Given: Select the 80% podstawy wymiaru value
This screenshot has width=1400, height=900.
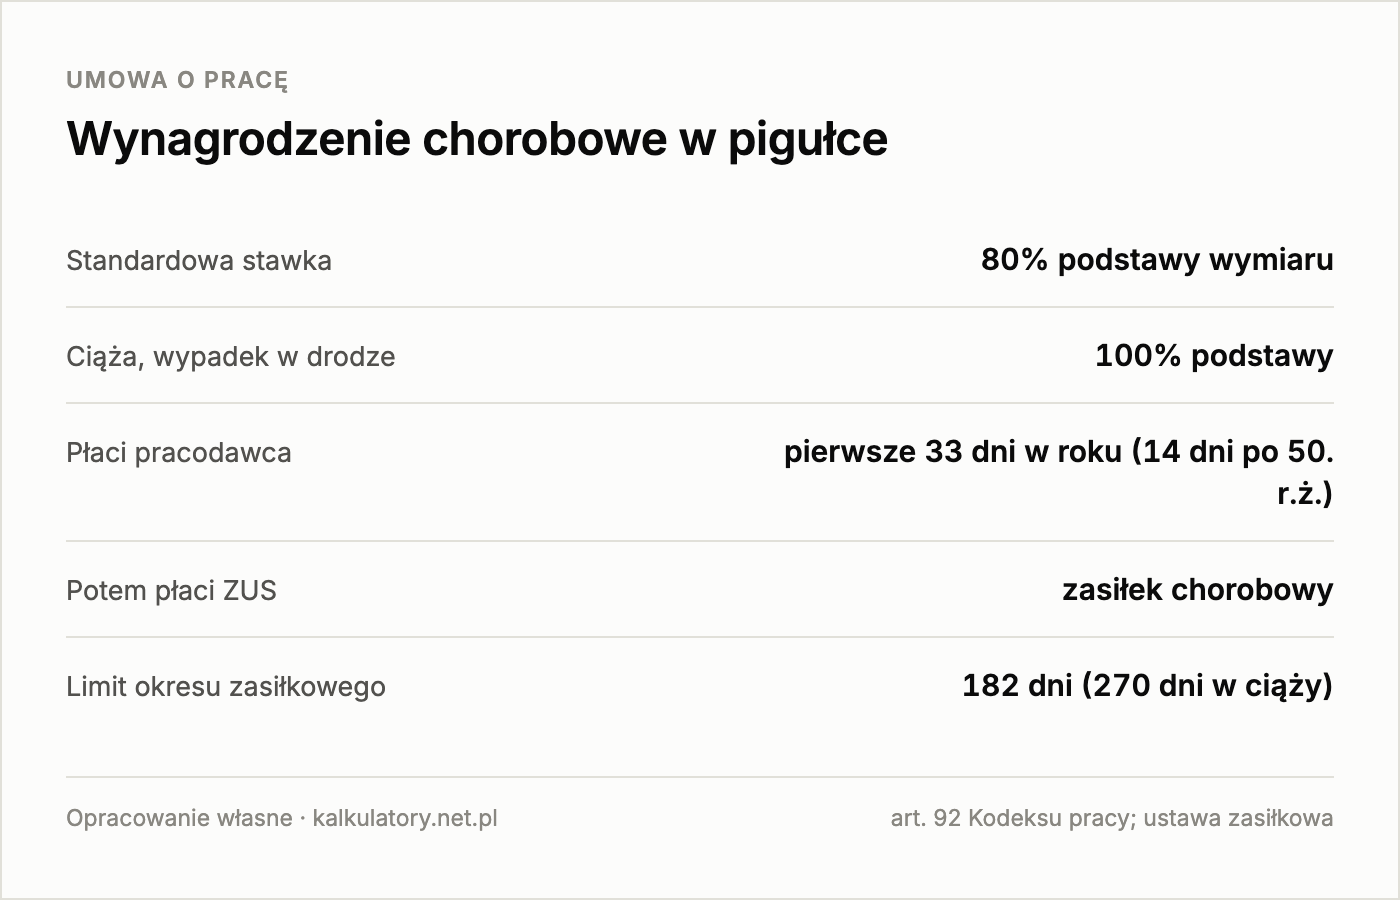Looking at the screenshot, I should (1157, 260).
